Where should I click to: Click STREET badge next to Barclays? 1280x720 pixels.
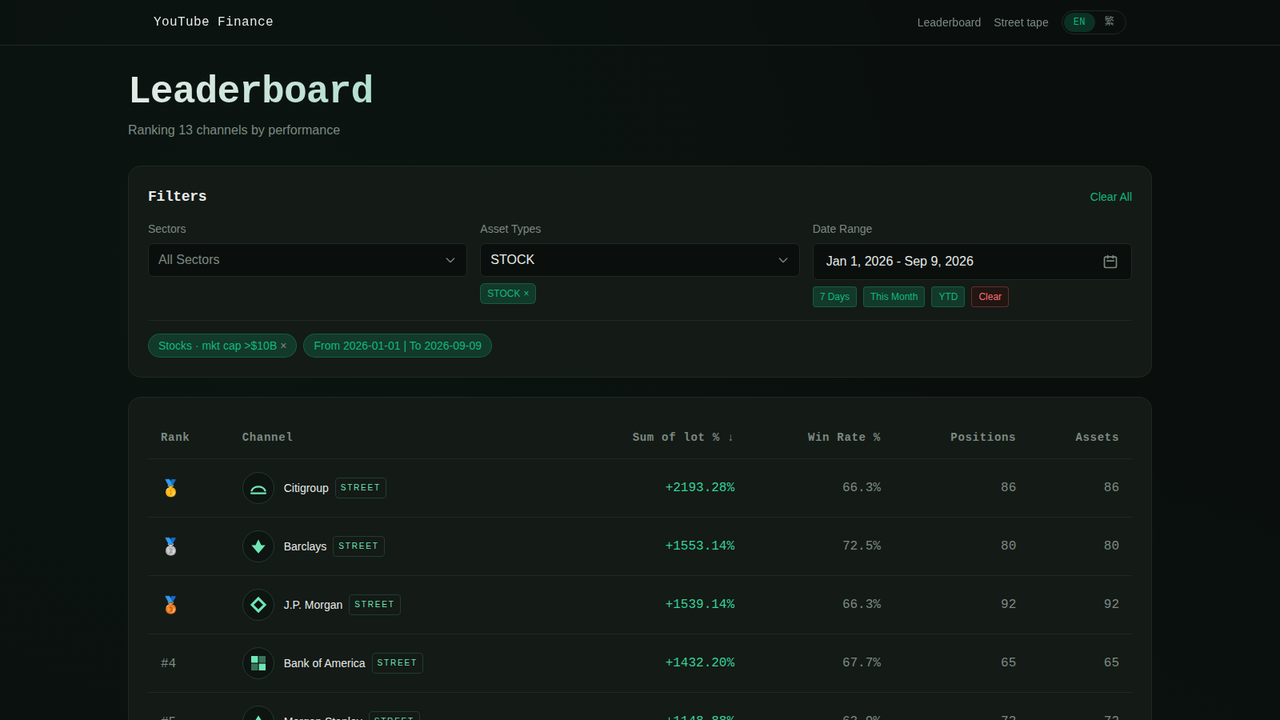[x=358, y=546]
